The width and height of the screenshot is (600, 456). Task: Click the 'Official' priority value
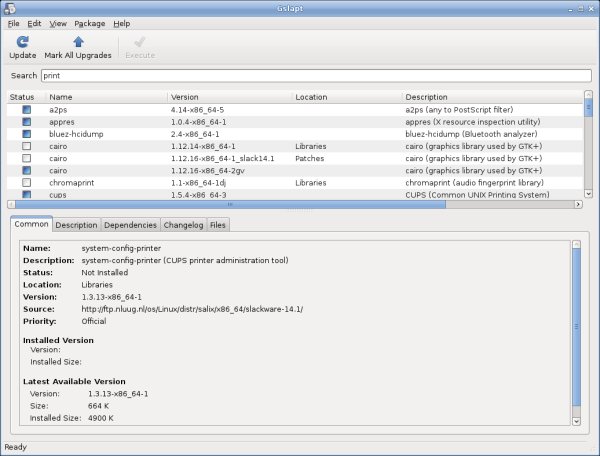click(x=94, y=321)
